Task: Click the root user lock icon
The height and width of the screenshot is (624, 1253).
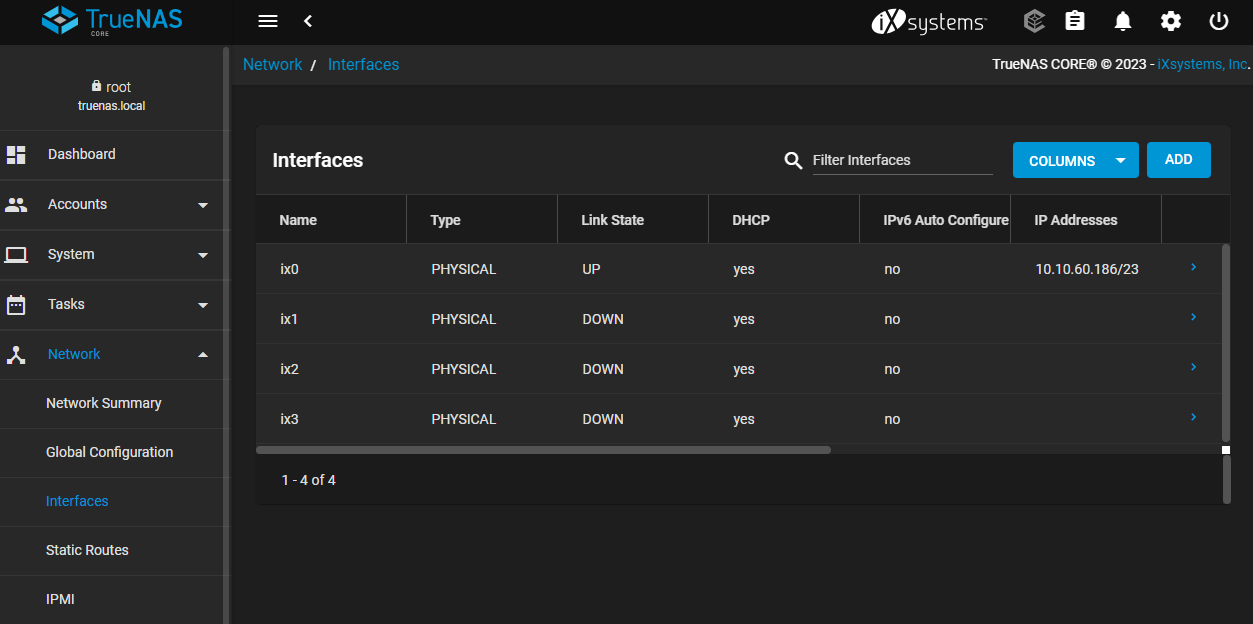Action: [x=96, y=86]
